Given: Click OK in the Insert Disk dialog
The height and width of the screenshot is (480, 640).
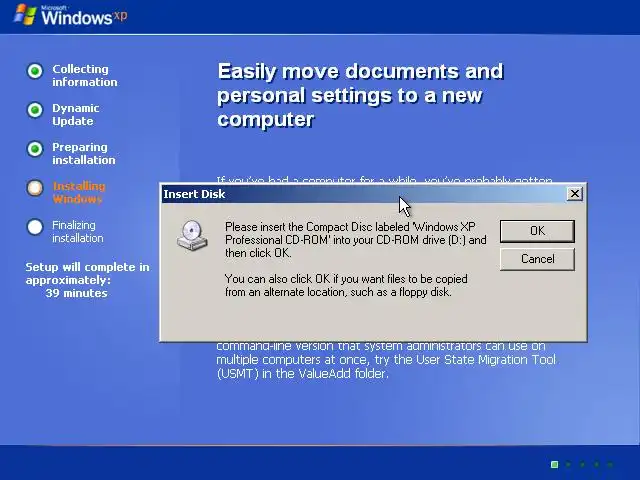Looking at the screenshot, I should [537, 231].
